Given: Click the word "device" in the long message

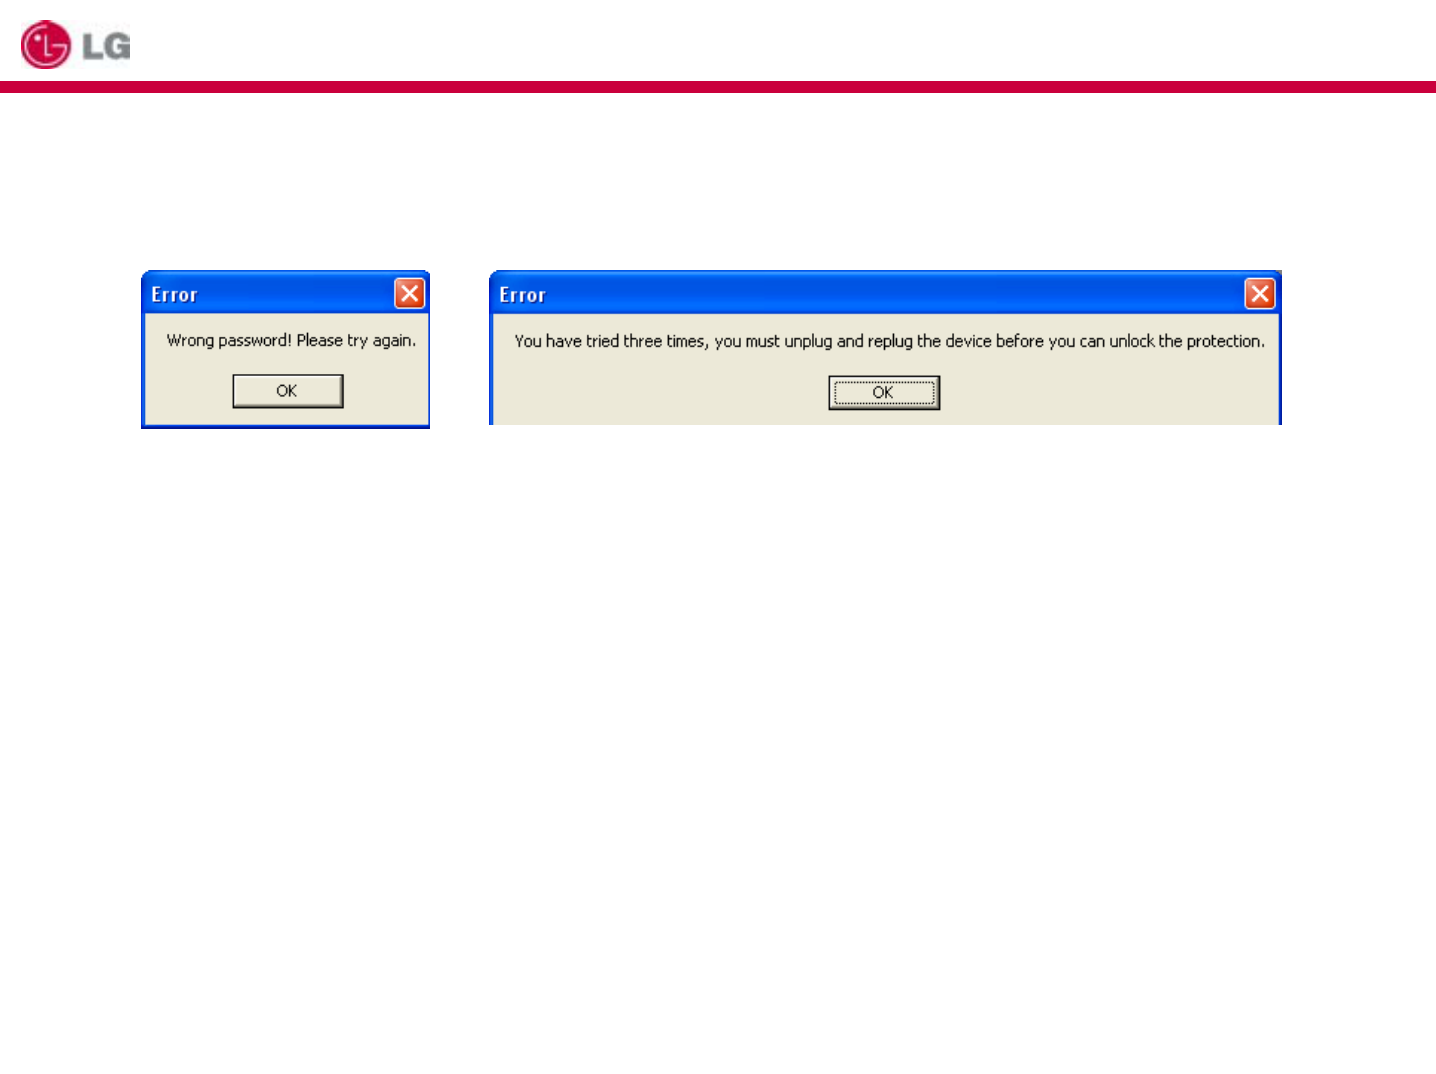Looking at the screenshot, I should pos(968,342).
